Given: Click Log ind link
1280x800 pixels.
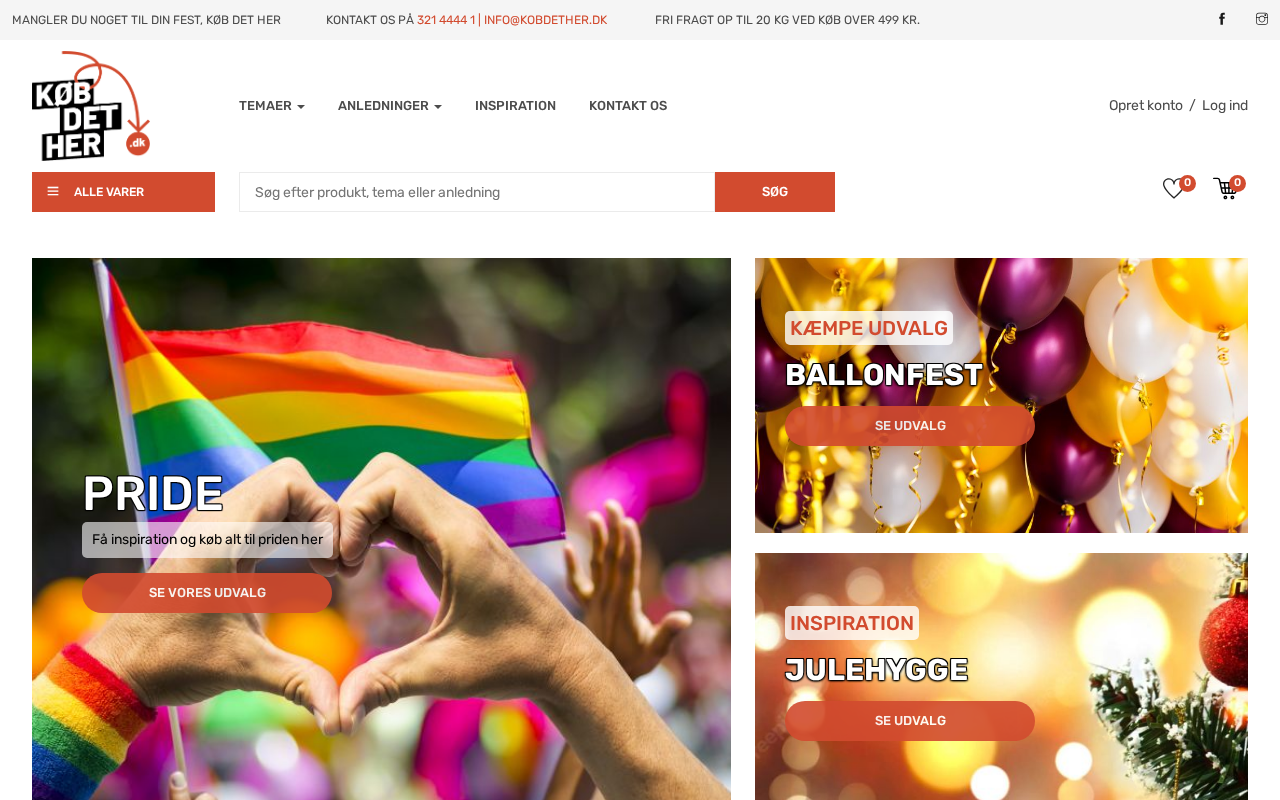Looking at the screenshot, I should coord(1225,106).
